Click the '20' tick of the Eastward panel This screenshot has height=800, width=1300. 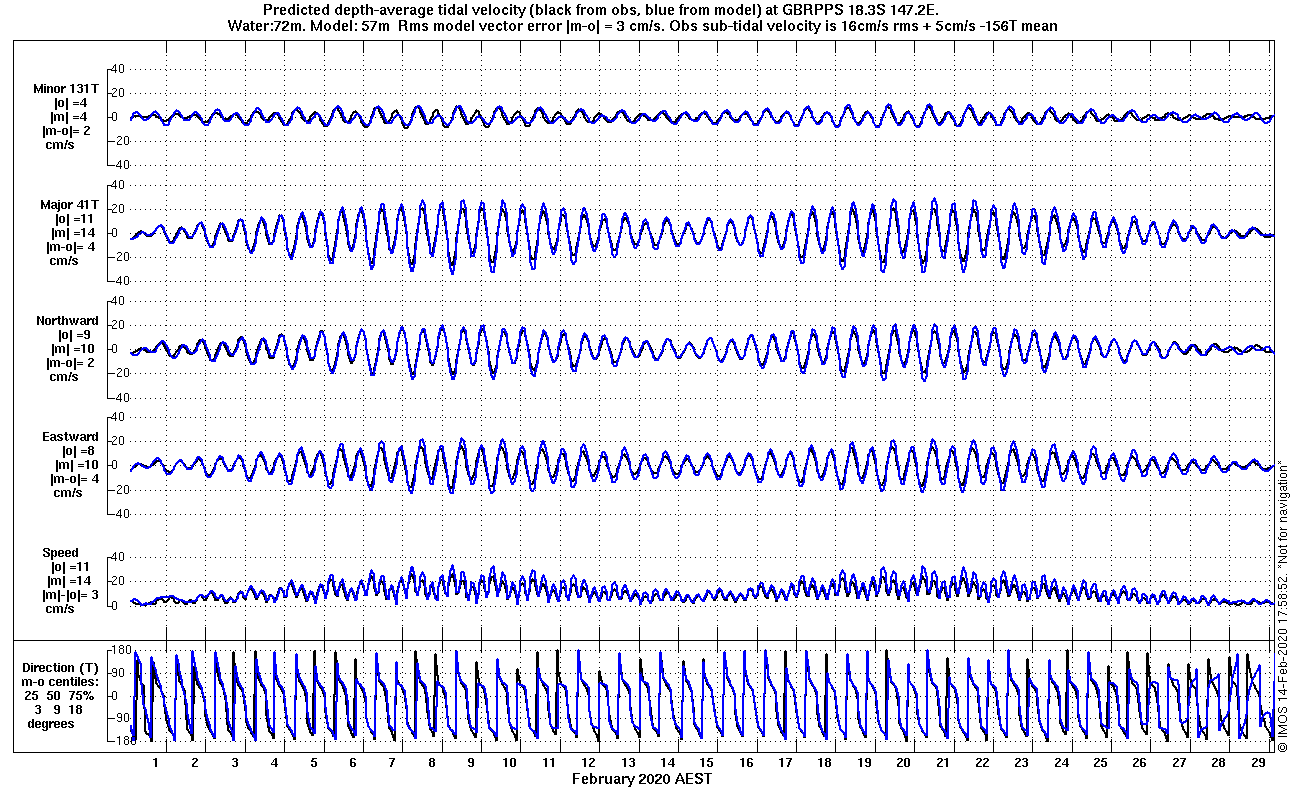(x=116, y=441)
